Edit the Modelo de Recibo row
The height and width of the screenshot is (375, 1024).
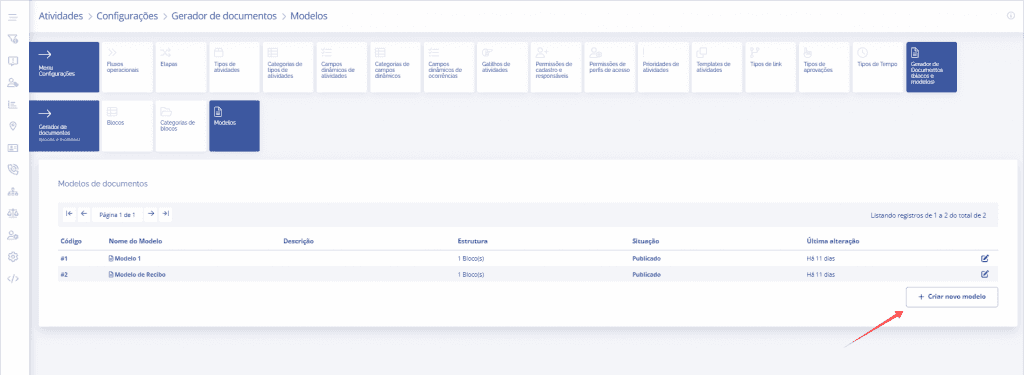coord(985,274)
